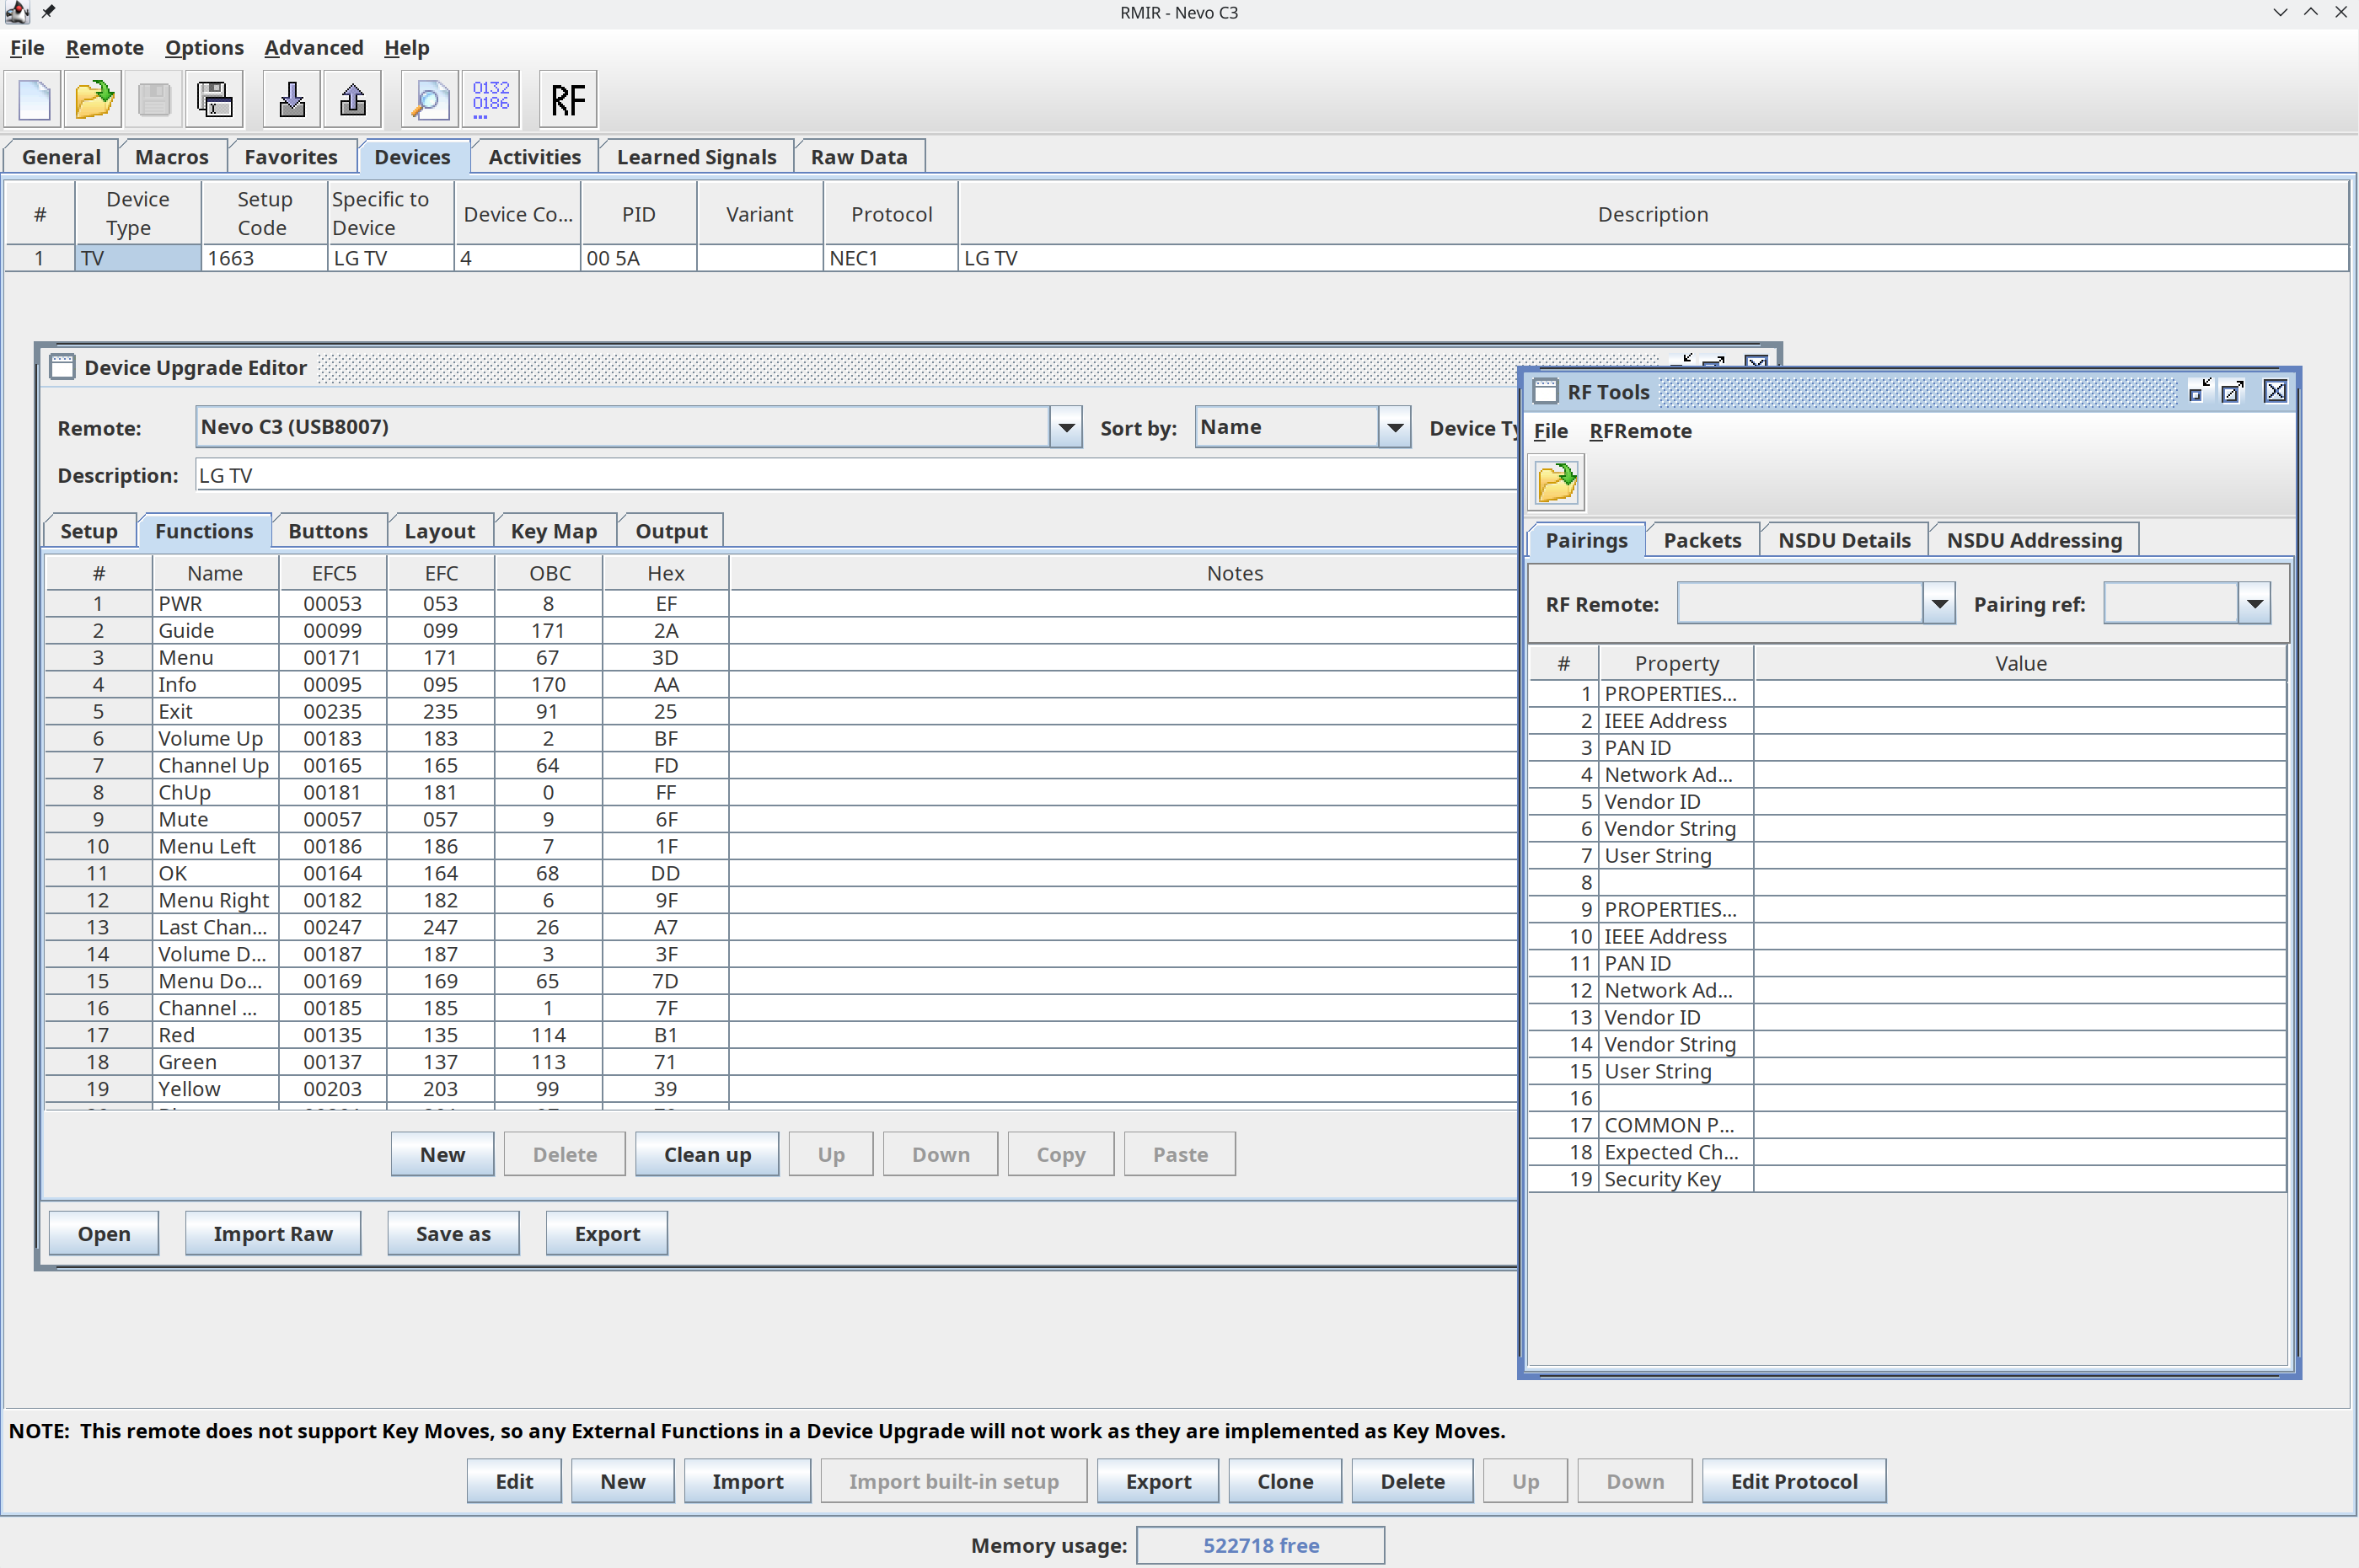
Task: Click the Description field containing LG TV
Action: [x=856, y=475]
